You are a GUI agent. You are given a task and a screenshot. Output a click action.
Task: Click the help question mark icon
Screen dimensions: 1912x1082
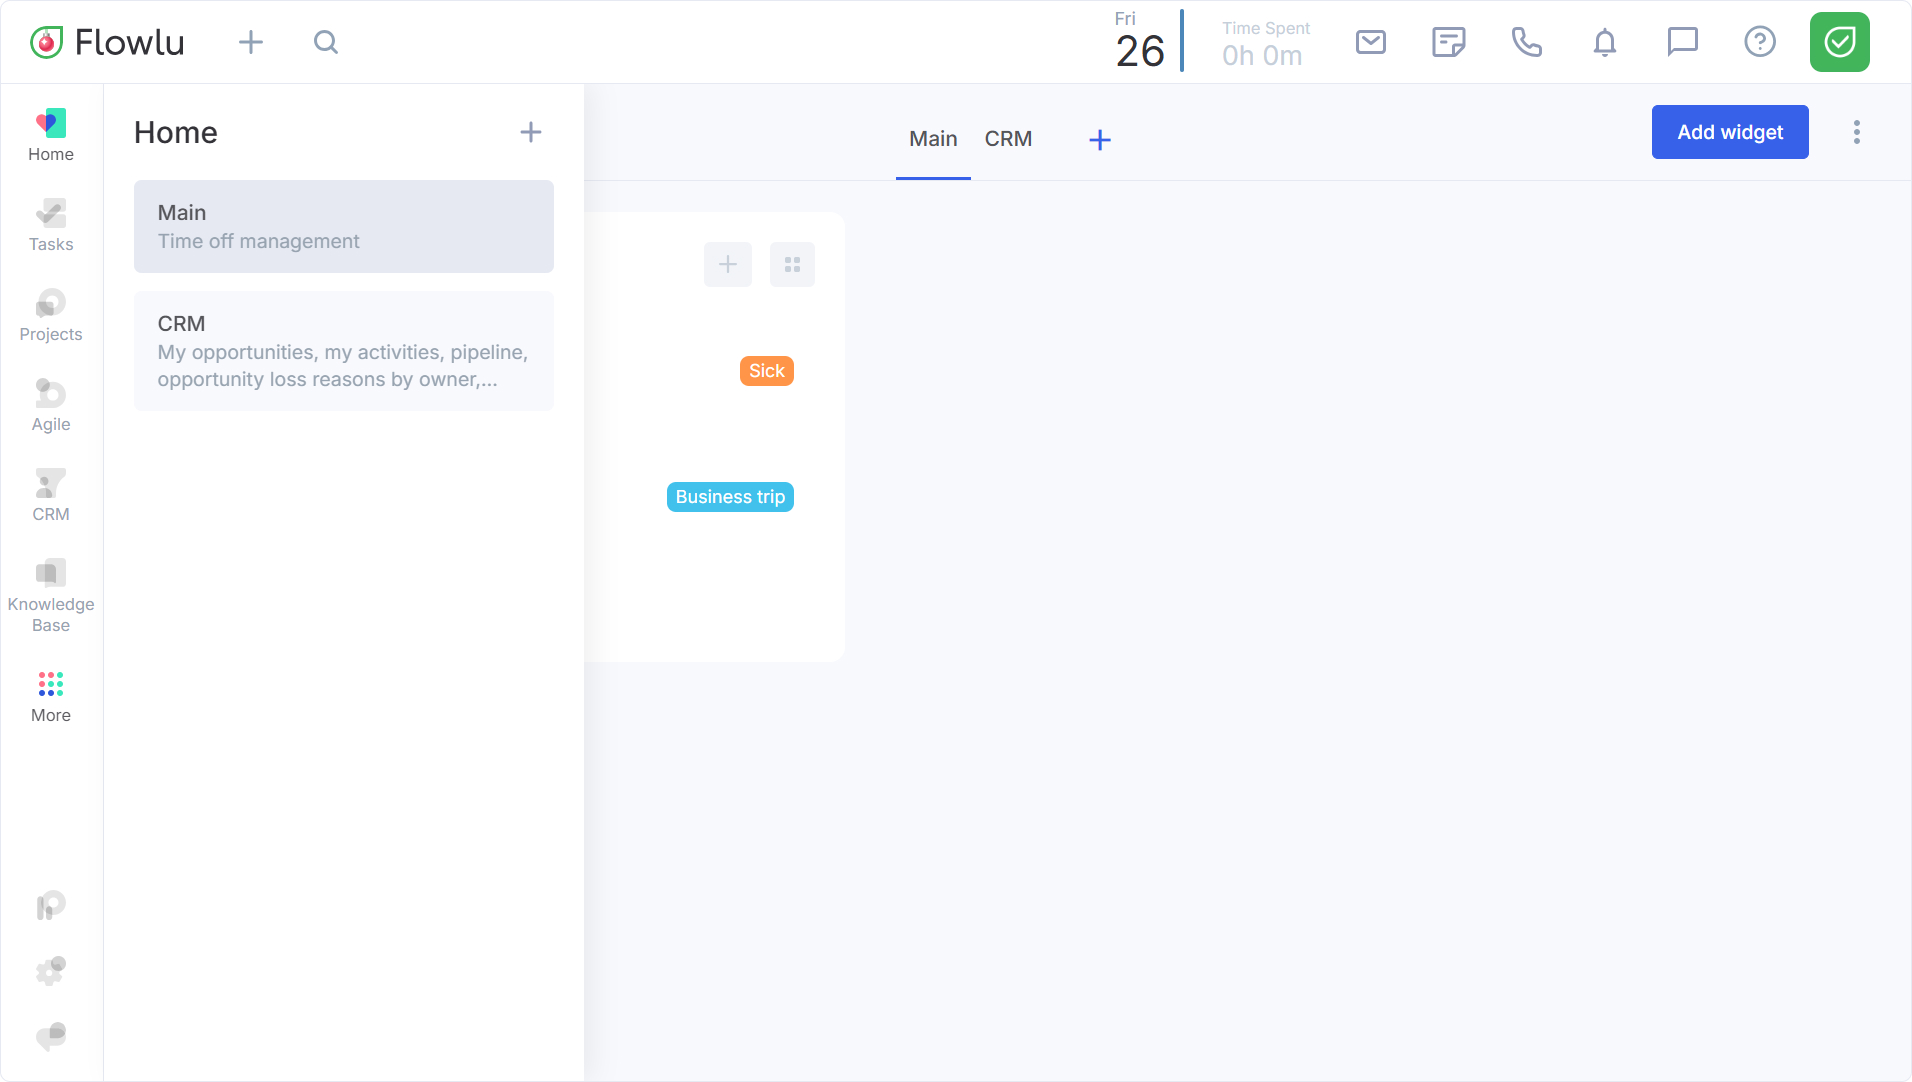(x=1759, y=42)
